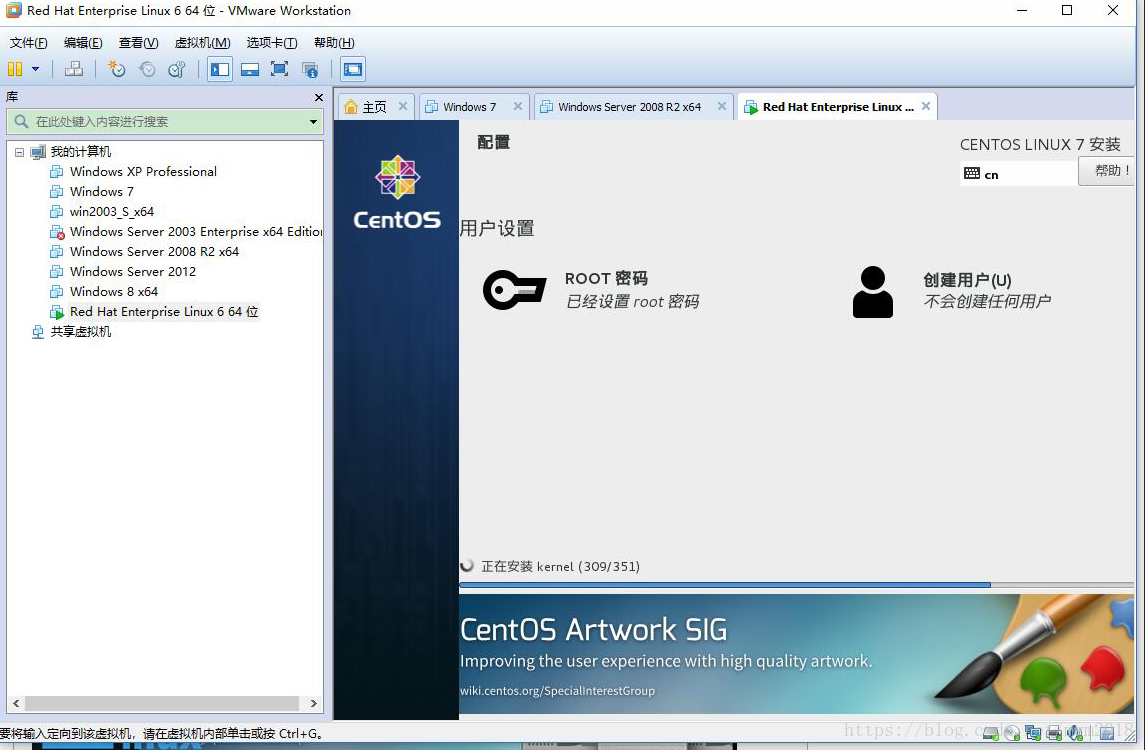Open the 查看(V) menu
This screenshot has height=750, width=1145.
point(139,42)
